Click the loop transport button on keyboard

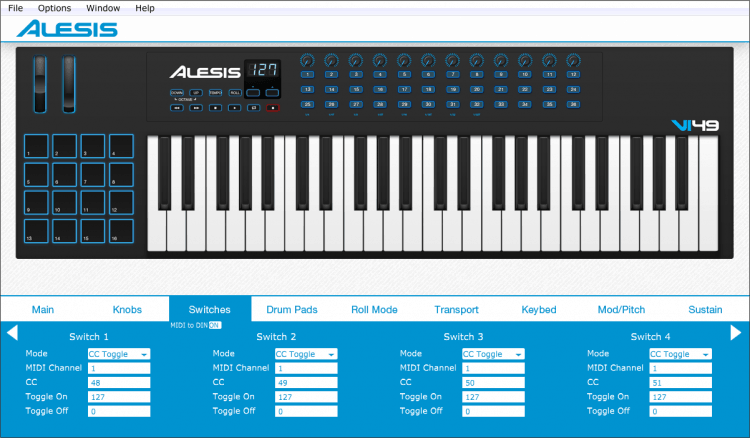[254, 108]
